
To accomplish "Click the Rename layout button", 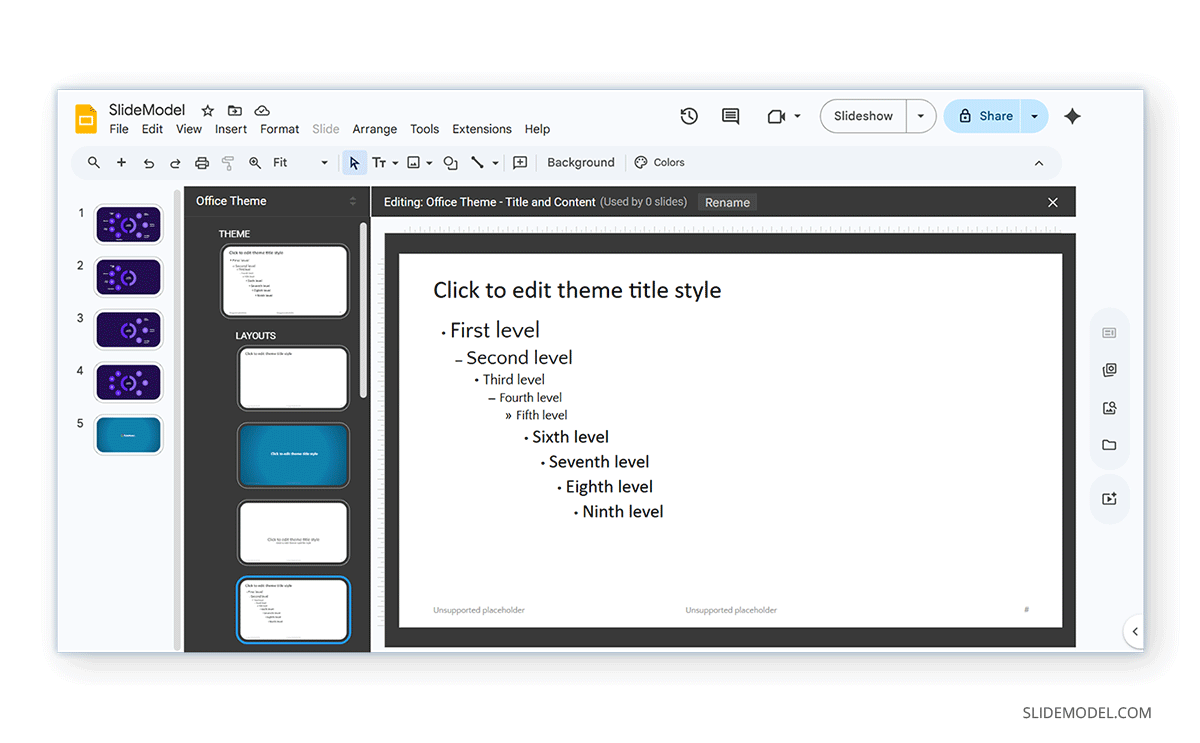I will point(727,202).
